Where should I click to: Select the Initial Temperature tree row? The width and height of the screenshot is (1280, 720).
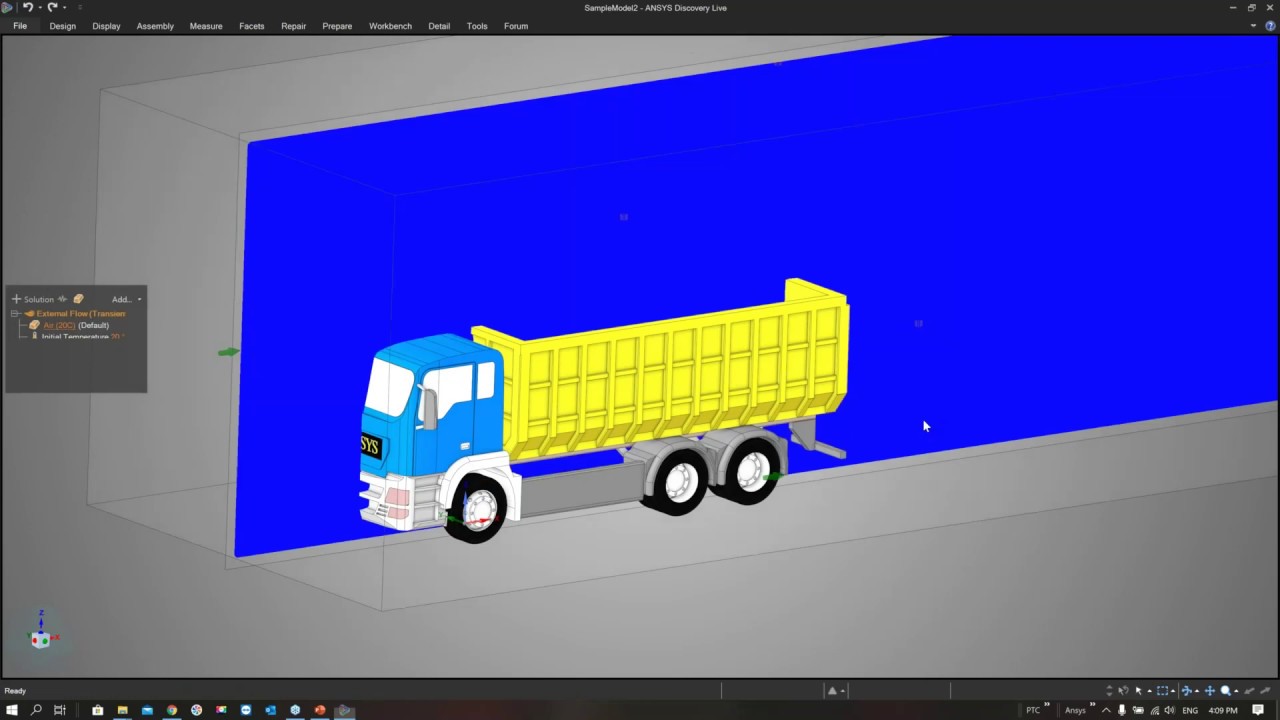79,337
